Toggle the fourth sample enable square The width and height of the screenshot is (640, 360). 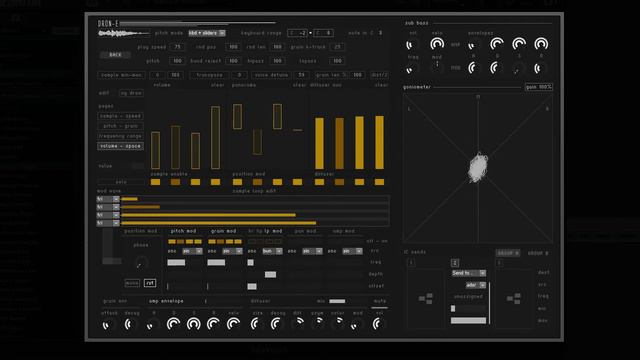pyautogui.click(x=216, y=182)
